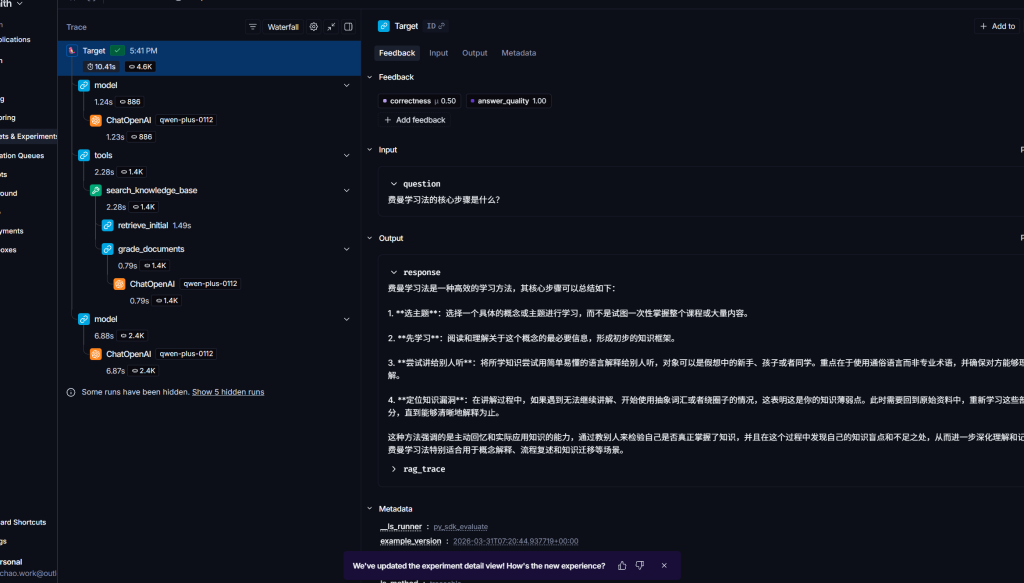1024x583 pixels.
Task: Give thumbs down on new experience
Action: pos(640,565)
